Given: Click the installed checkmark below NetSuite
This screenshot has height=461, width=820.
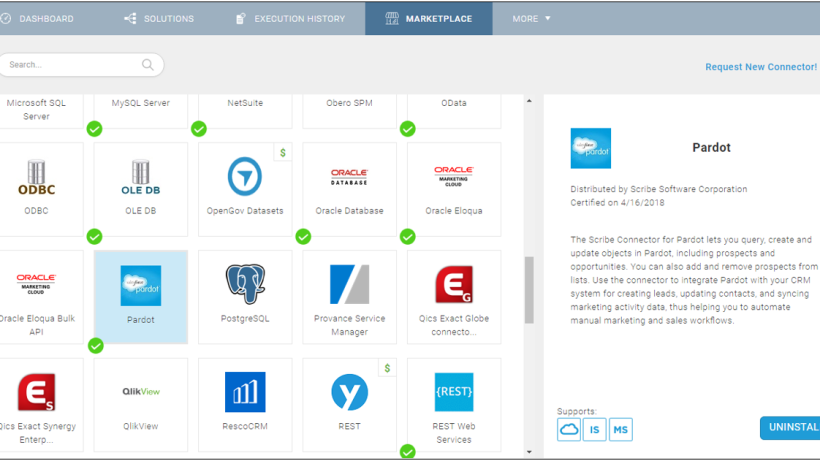Looking at the screenshot, I should [x=199, y=129].
